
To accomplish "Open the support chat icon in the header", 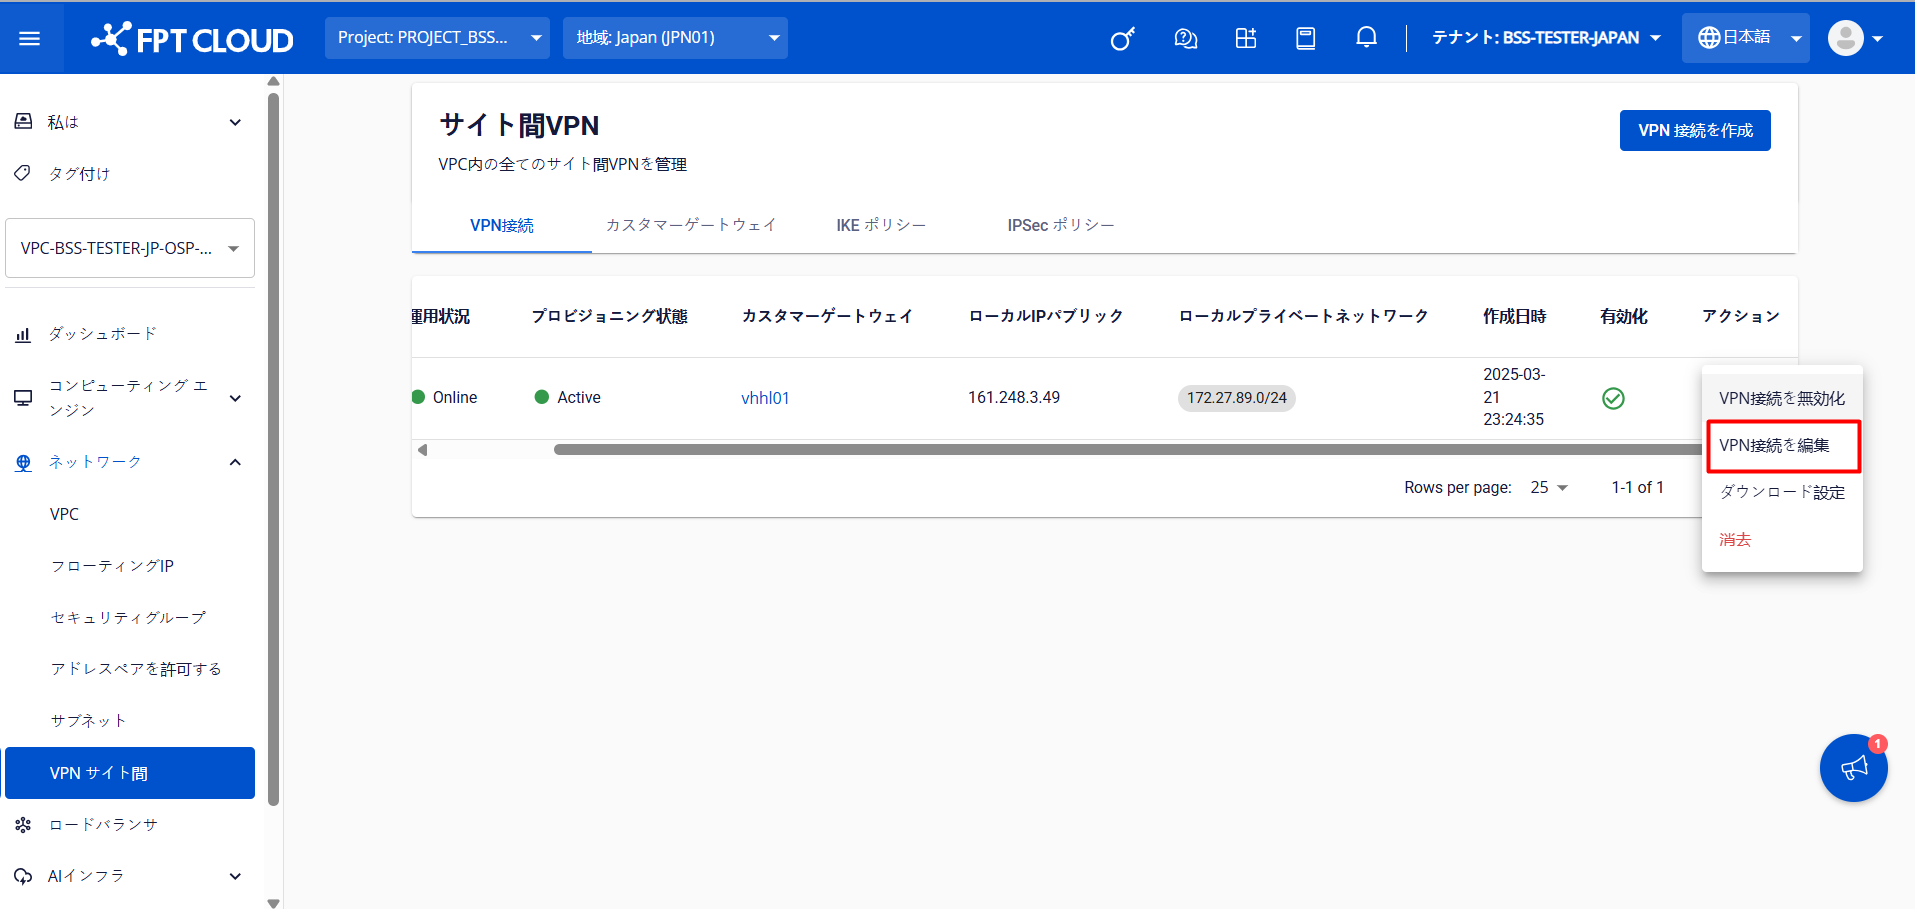I will point(1185,38).
